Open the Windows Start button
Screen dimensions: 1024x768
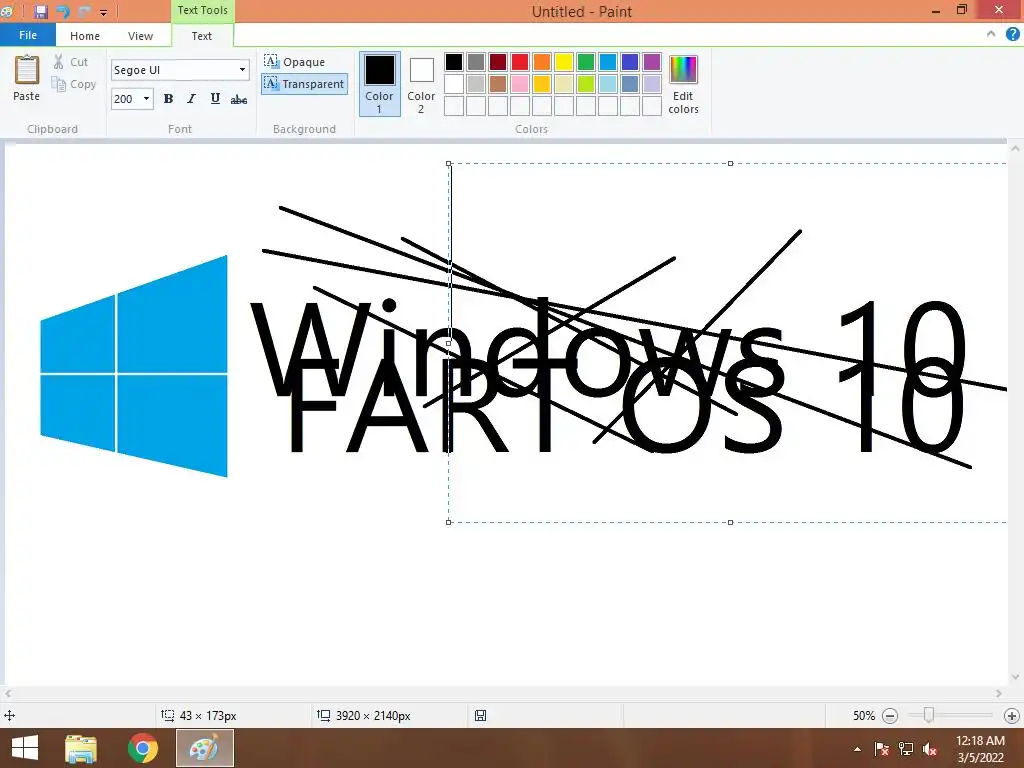point(25,748)
